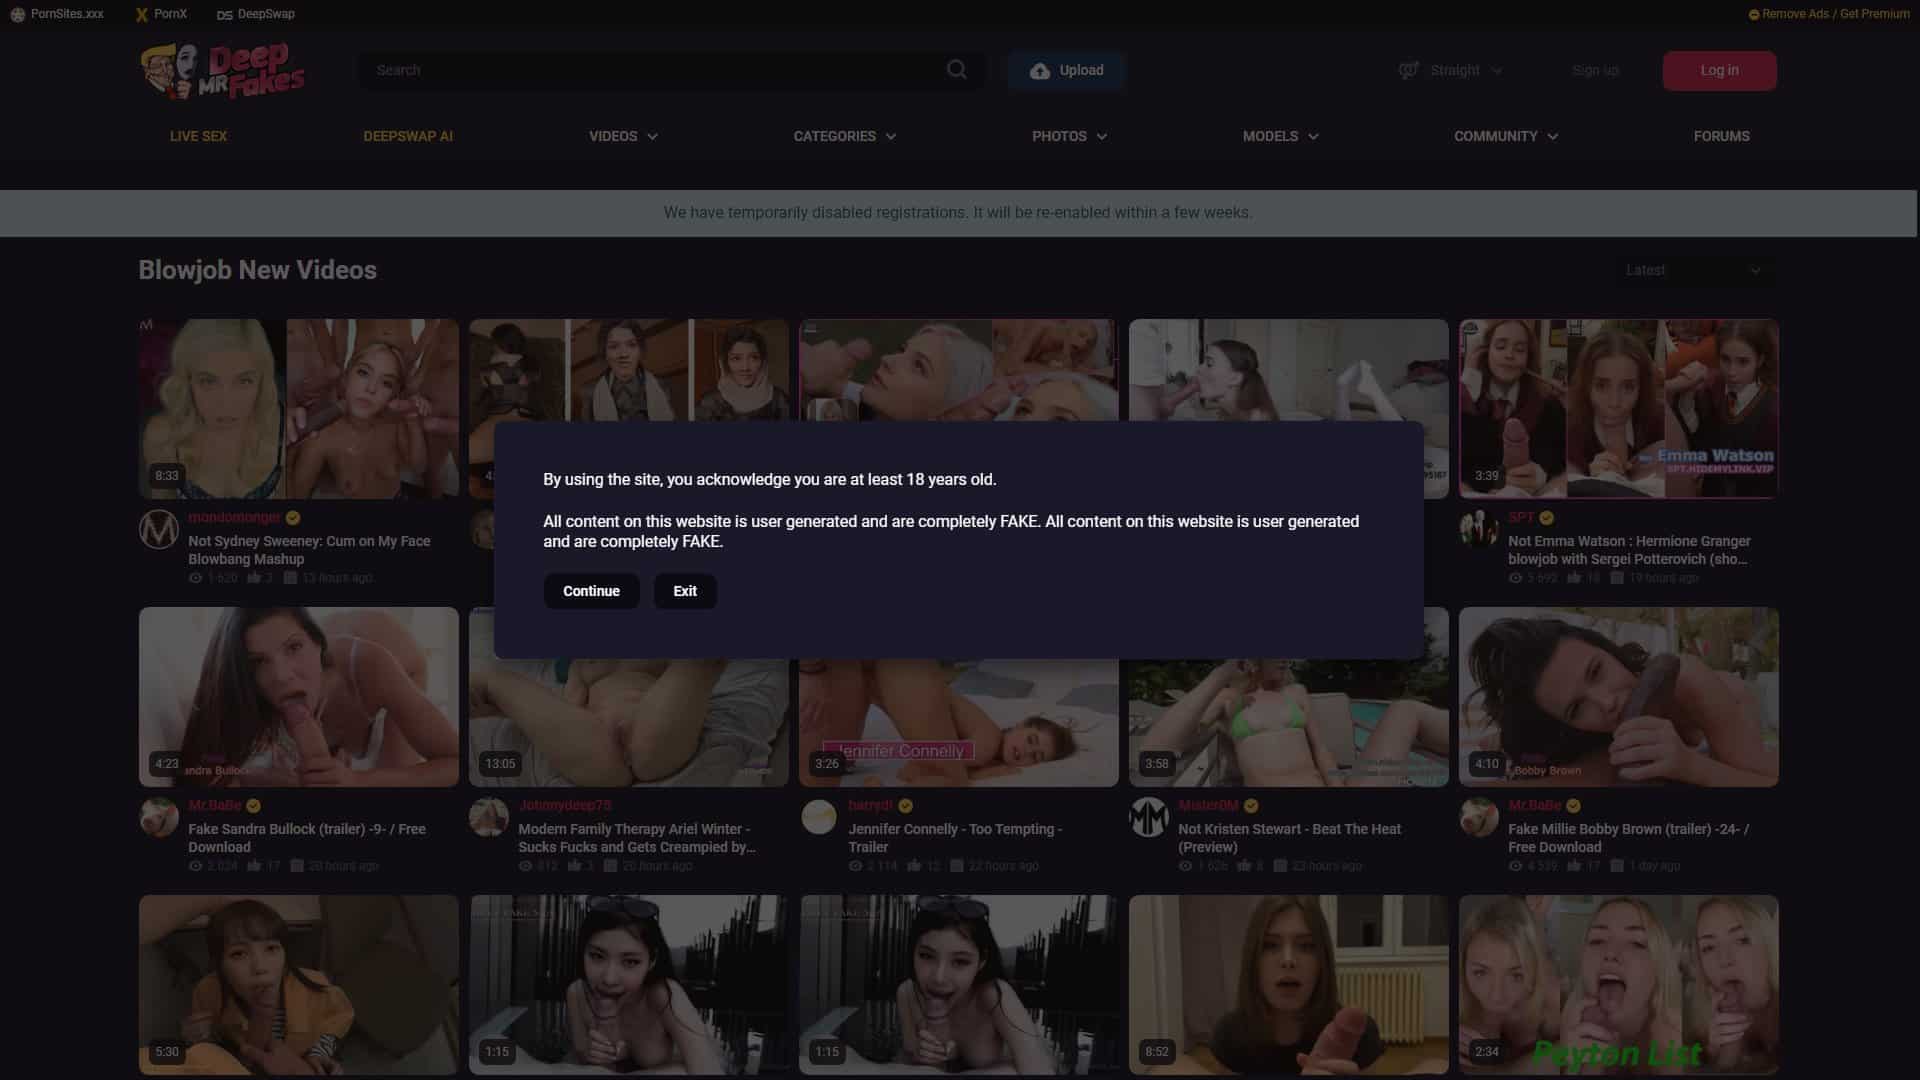The height and width of the screenshot is (1080, 1920).
Task: Click the Remove Ads / Get Premium link
Action: [1829, 14]
